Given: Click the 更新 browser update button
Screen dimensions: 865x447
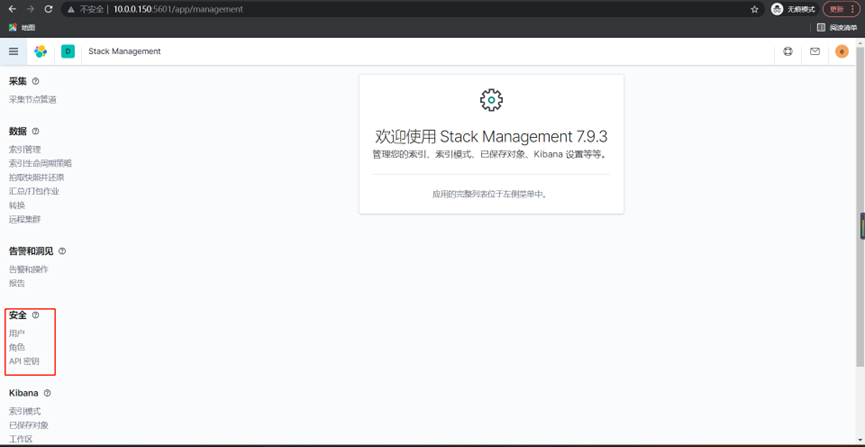Looking at the screenshot, I should 841,9.
